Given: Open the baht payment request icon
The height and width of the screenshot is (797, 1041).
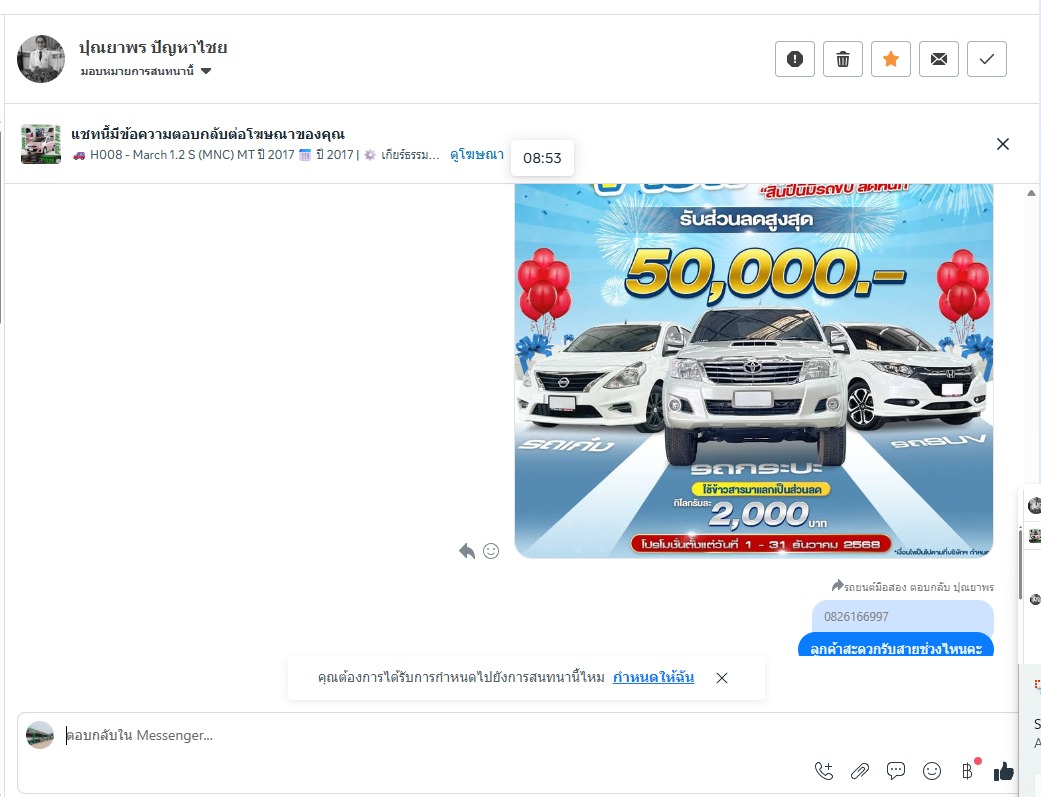Looking at the screenshot, I should [968, 770].
